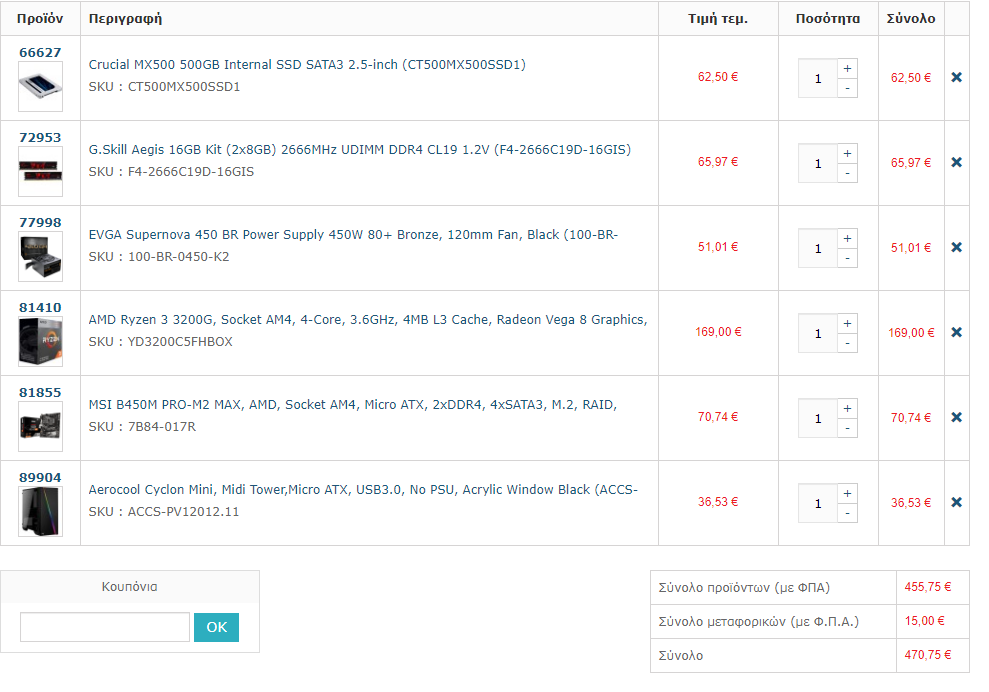Screen dimensions: 989x692
Task: Open EVGA Supernova 450 BR product link
Action: 353,235
